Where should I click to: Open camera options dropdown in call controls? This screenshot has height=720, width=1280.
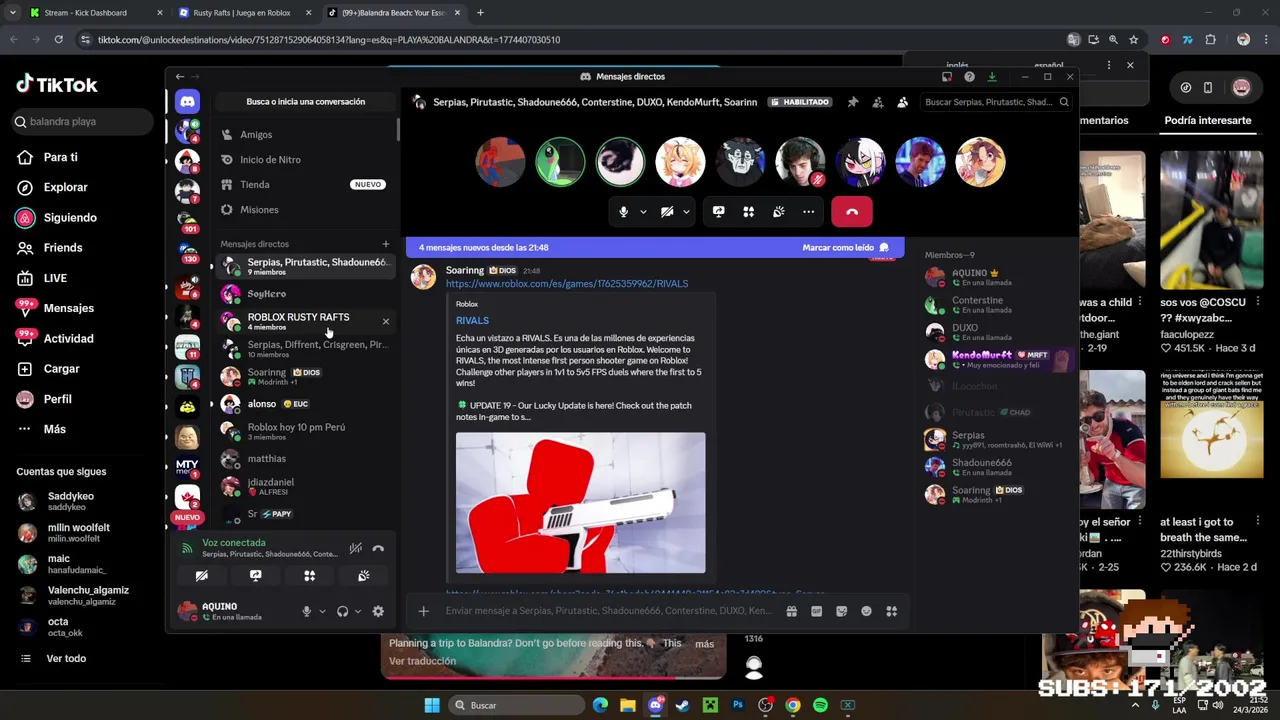(x=686, y=212)
